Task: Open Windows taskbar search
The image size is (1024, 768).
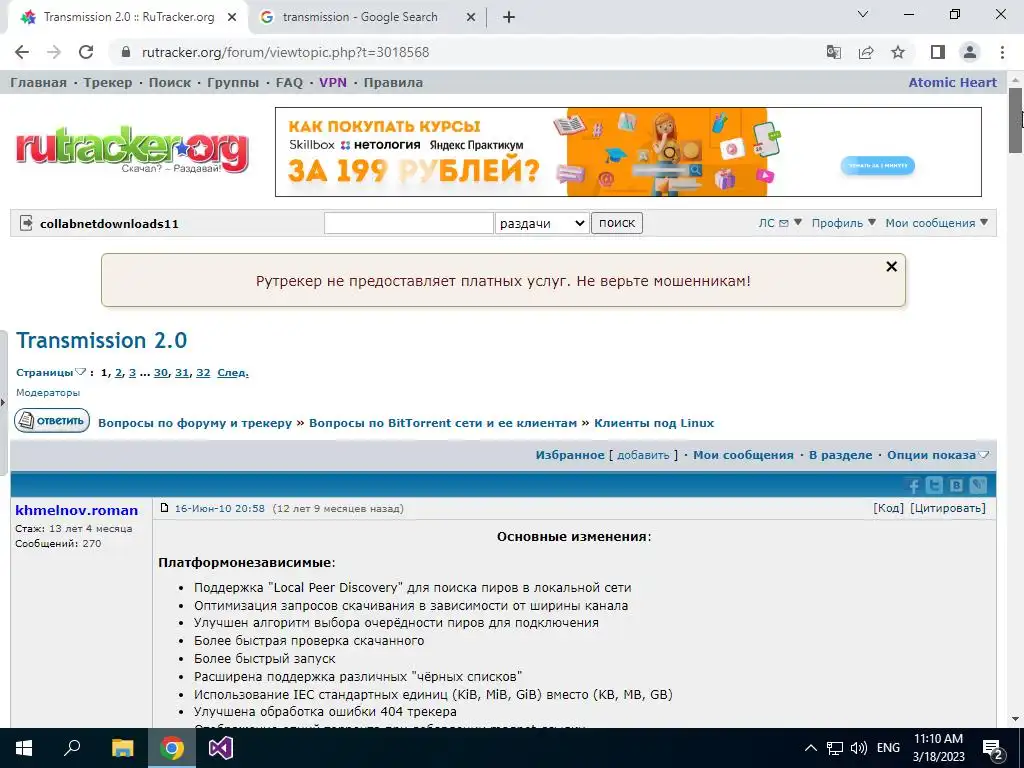Action: [x=72, y=748]
